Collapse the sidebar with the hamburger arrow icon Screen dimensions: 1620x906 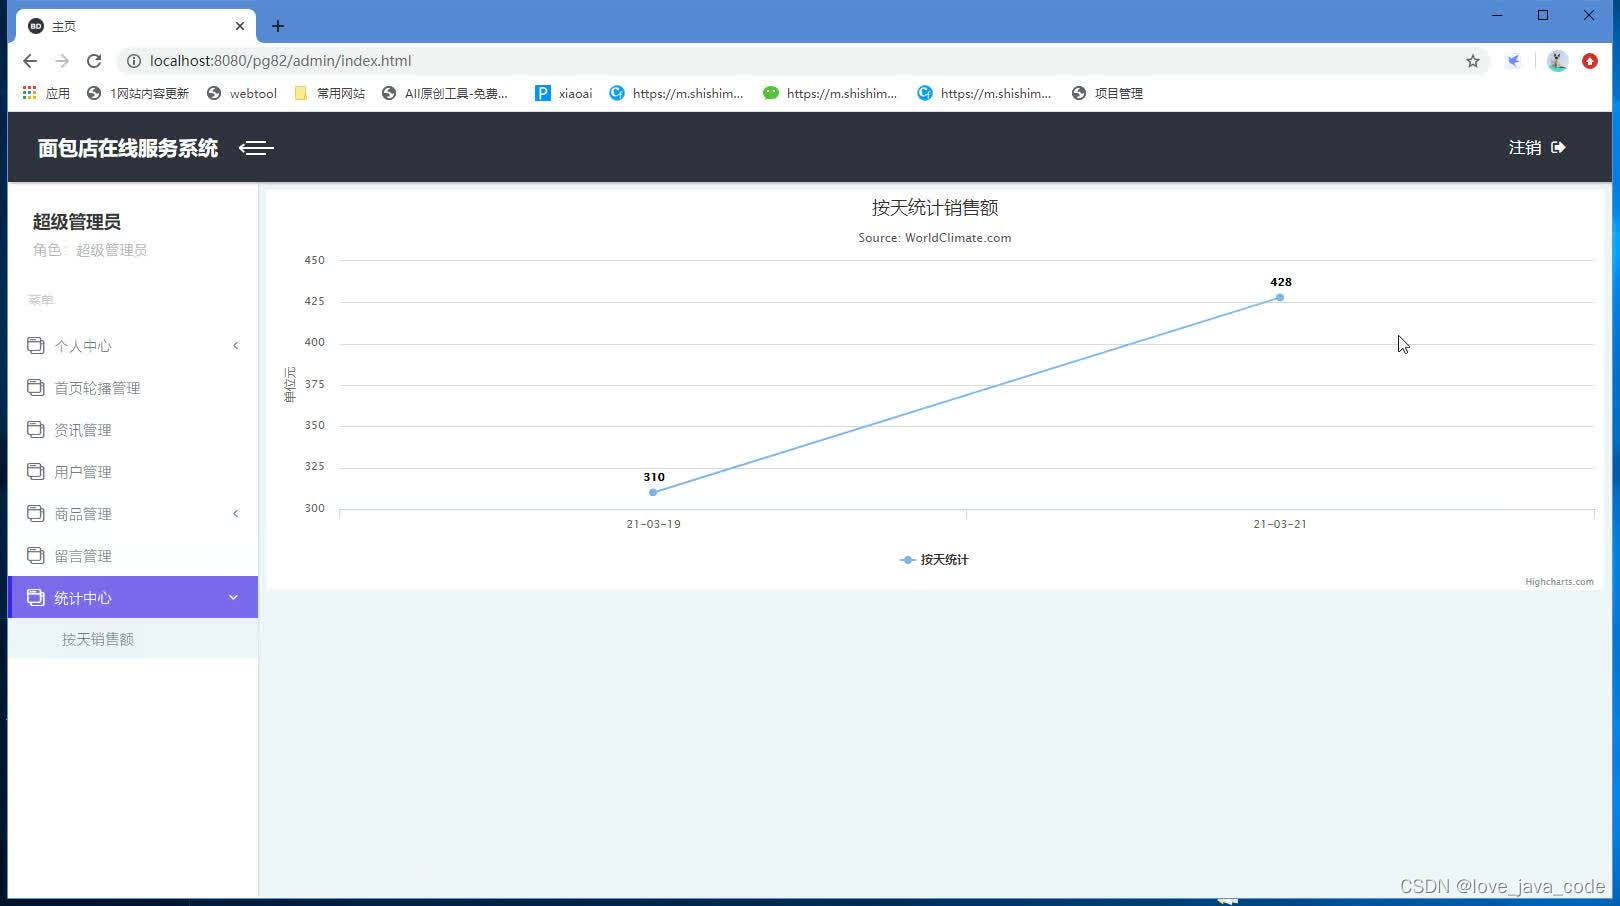(256, 148)
